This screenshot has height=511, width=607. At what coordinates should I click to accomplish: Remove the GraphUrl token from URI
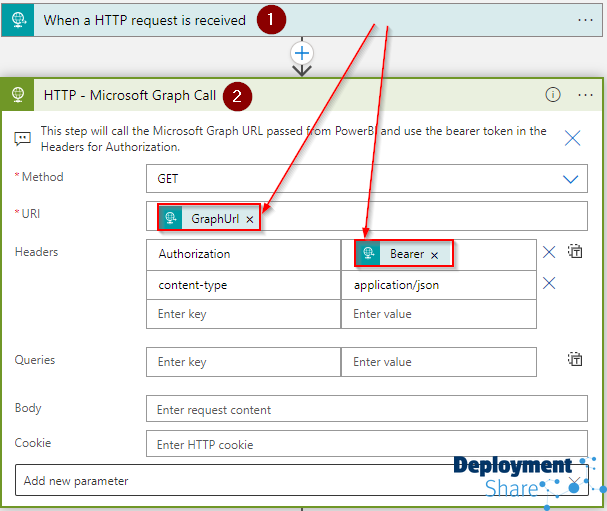(x=250, y=219)
